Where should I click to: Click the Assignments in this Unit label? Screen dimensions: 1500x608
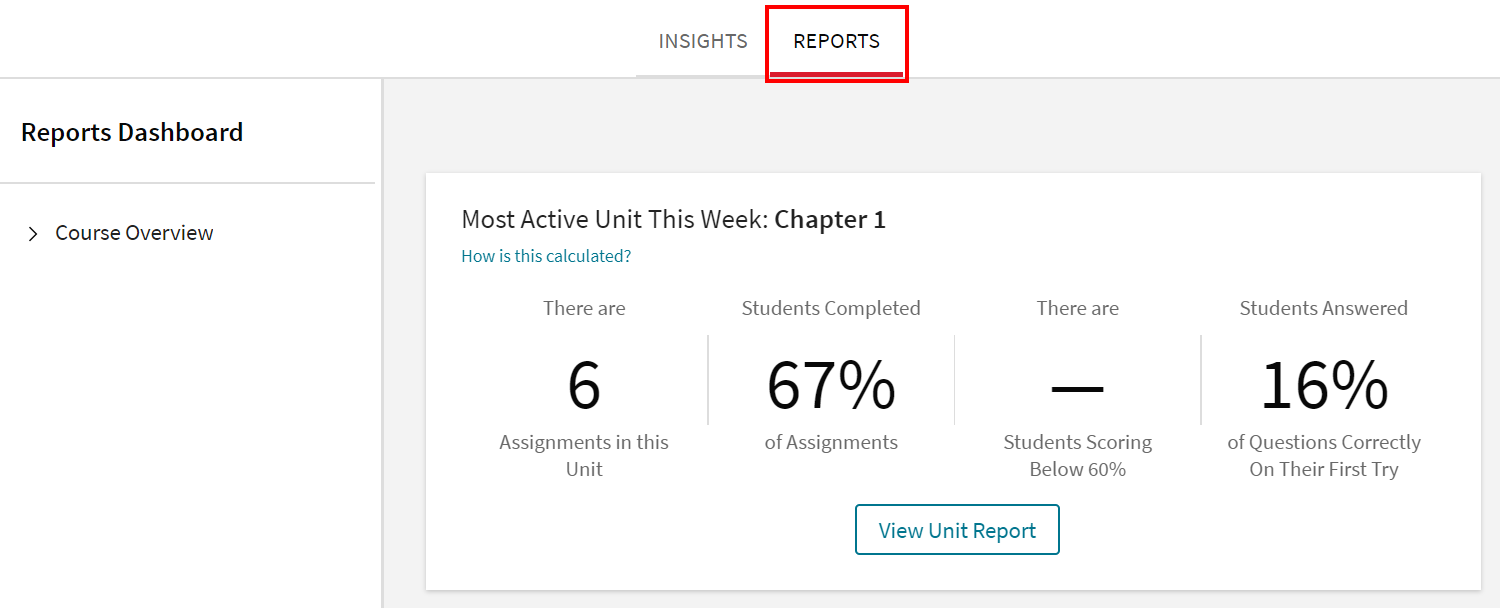(584, 455)
